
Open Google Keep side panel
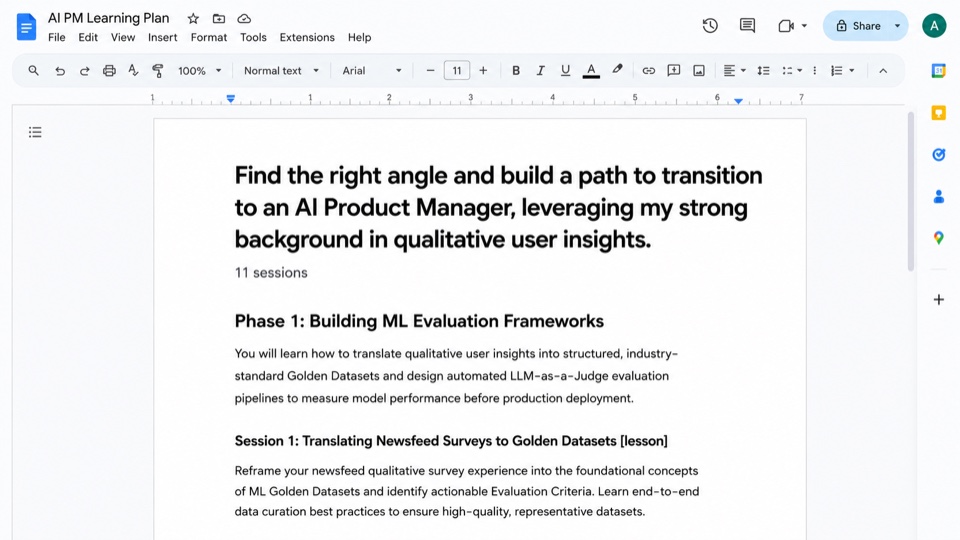pyautogui.click(x=939, y=113)
